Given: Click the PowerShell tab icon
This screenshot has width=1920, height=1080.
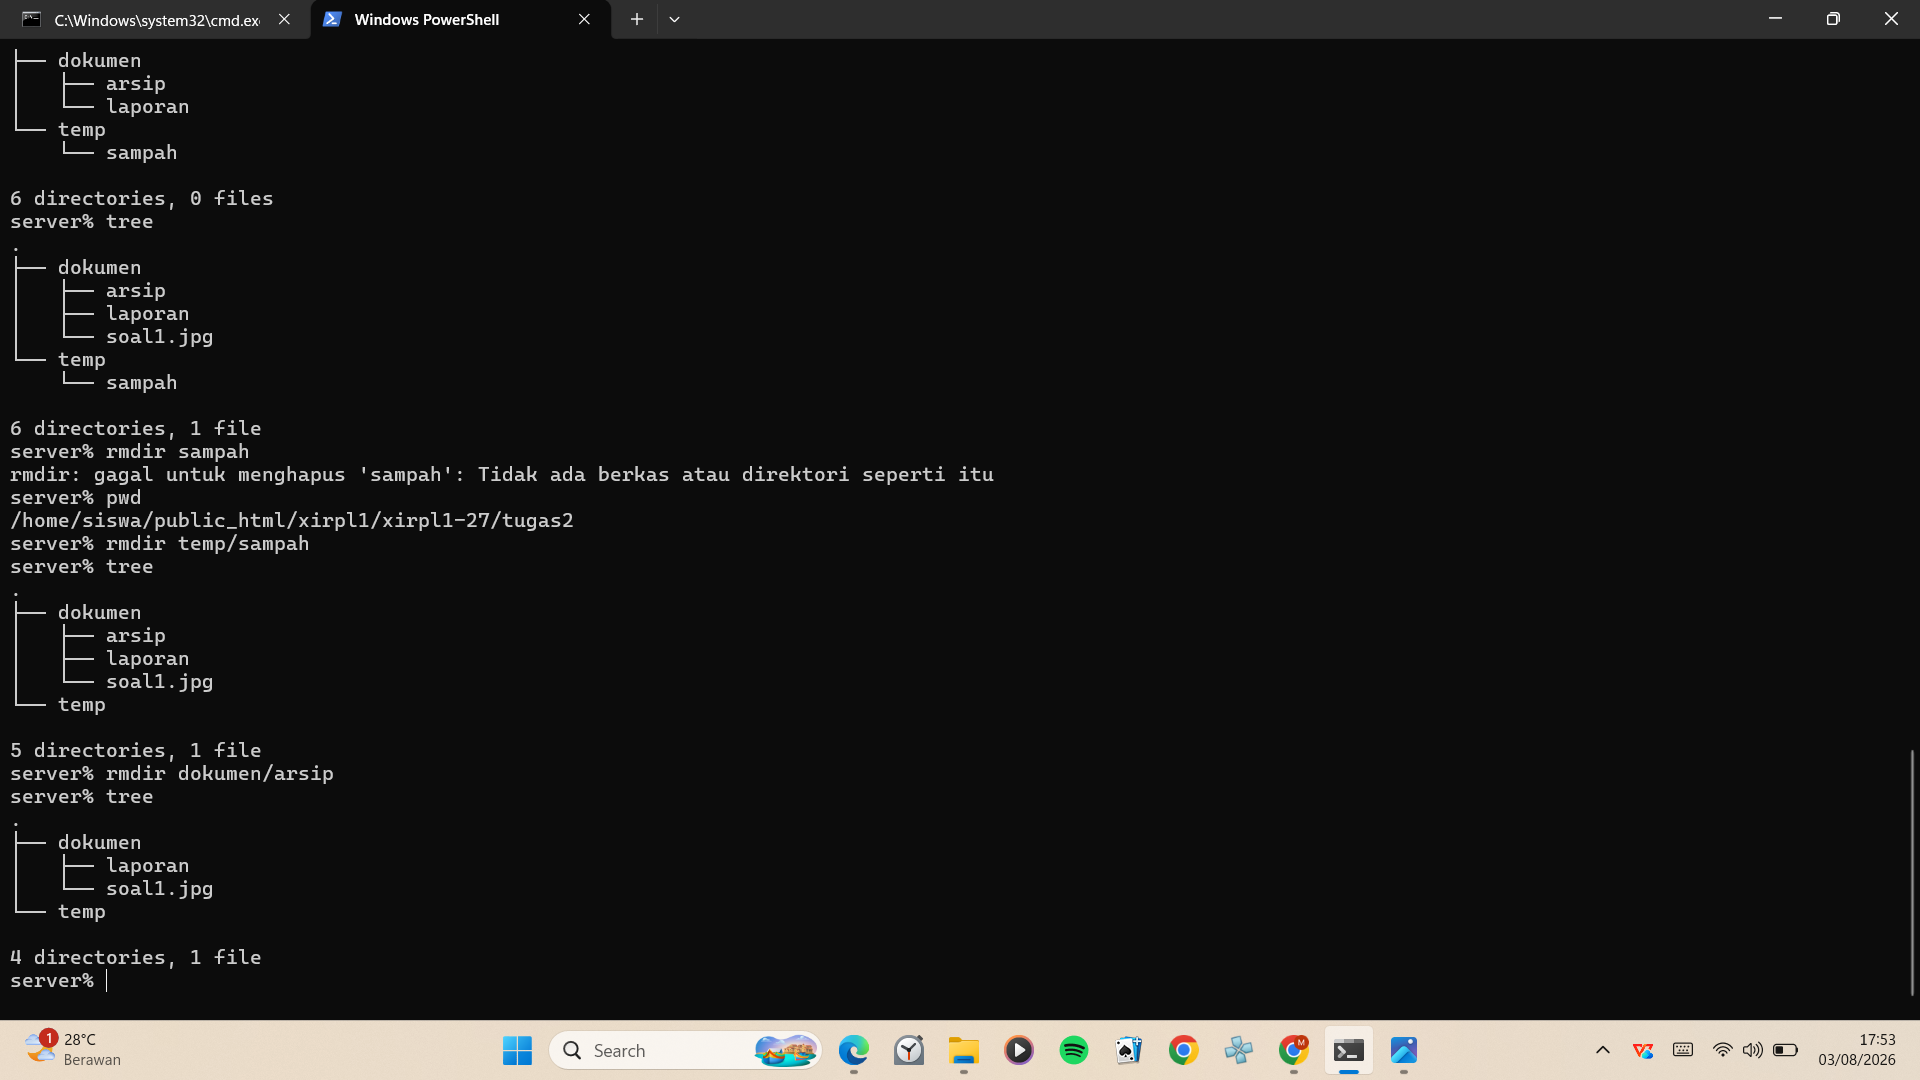Looking at the screenshot, I should click(x=332, y=19).
